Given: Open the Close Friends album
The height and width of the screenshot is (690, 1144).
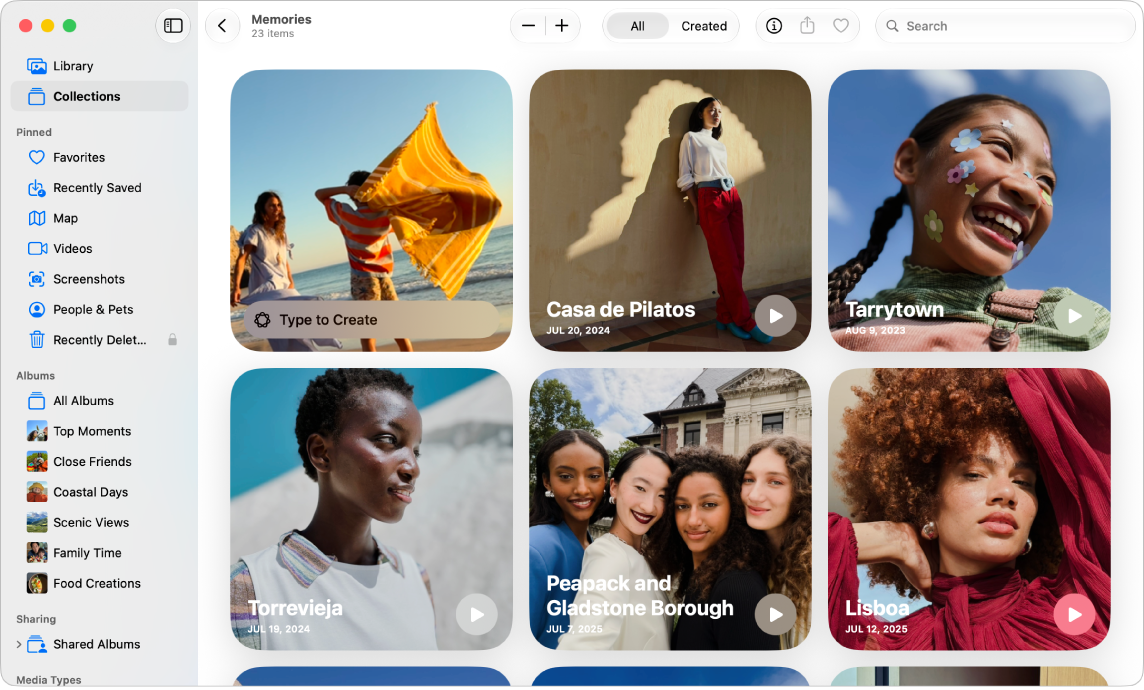Looking at the screenshot, I should pos(99,462).
